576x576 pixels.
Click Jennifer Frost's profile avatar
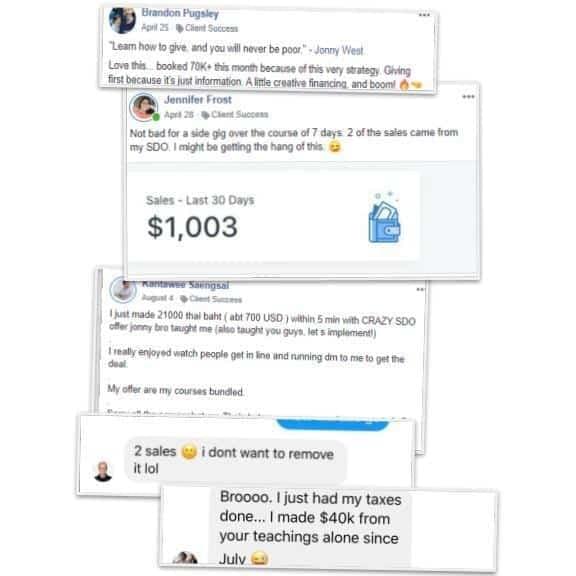(144, 107)
